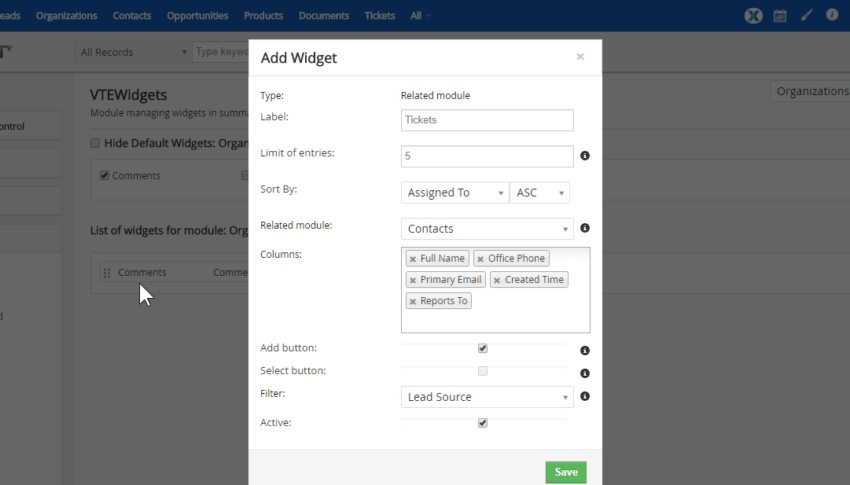Click in the Limit of entries field

(487, 156)
